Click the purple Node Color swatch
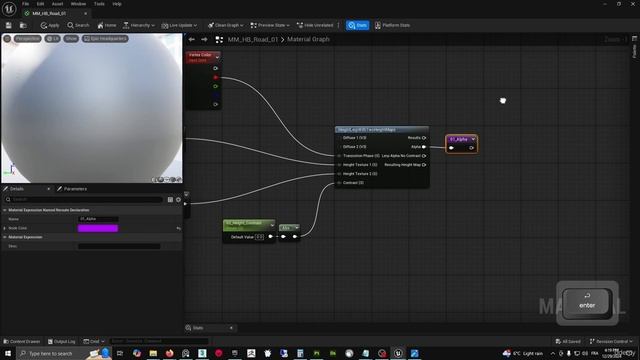This screenshot has width=640, height=360. [x=98, y=228]
